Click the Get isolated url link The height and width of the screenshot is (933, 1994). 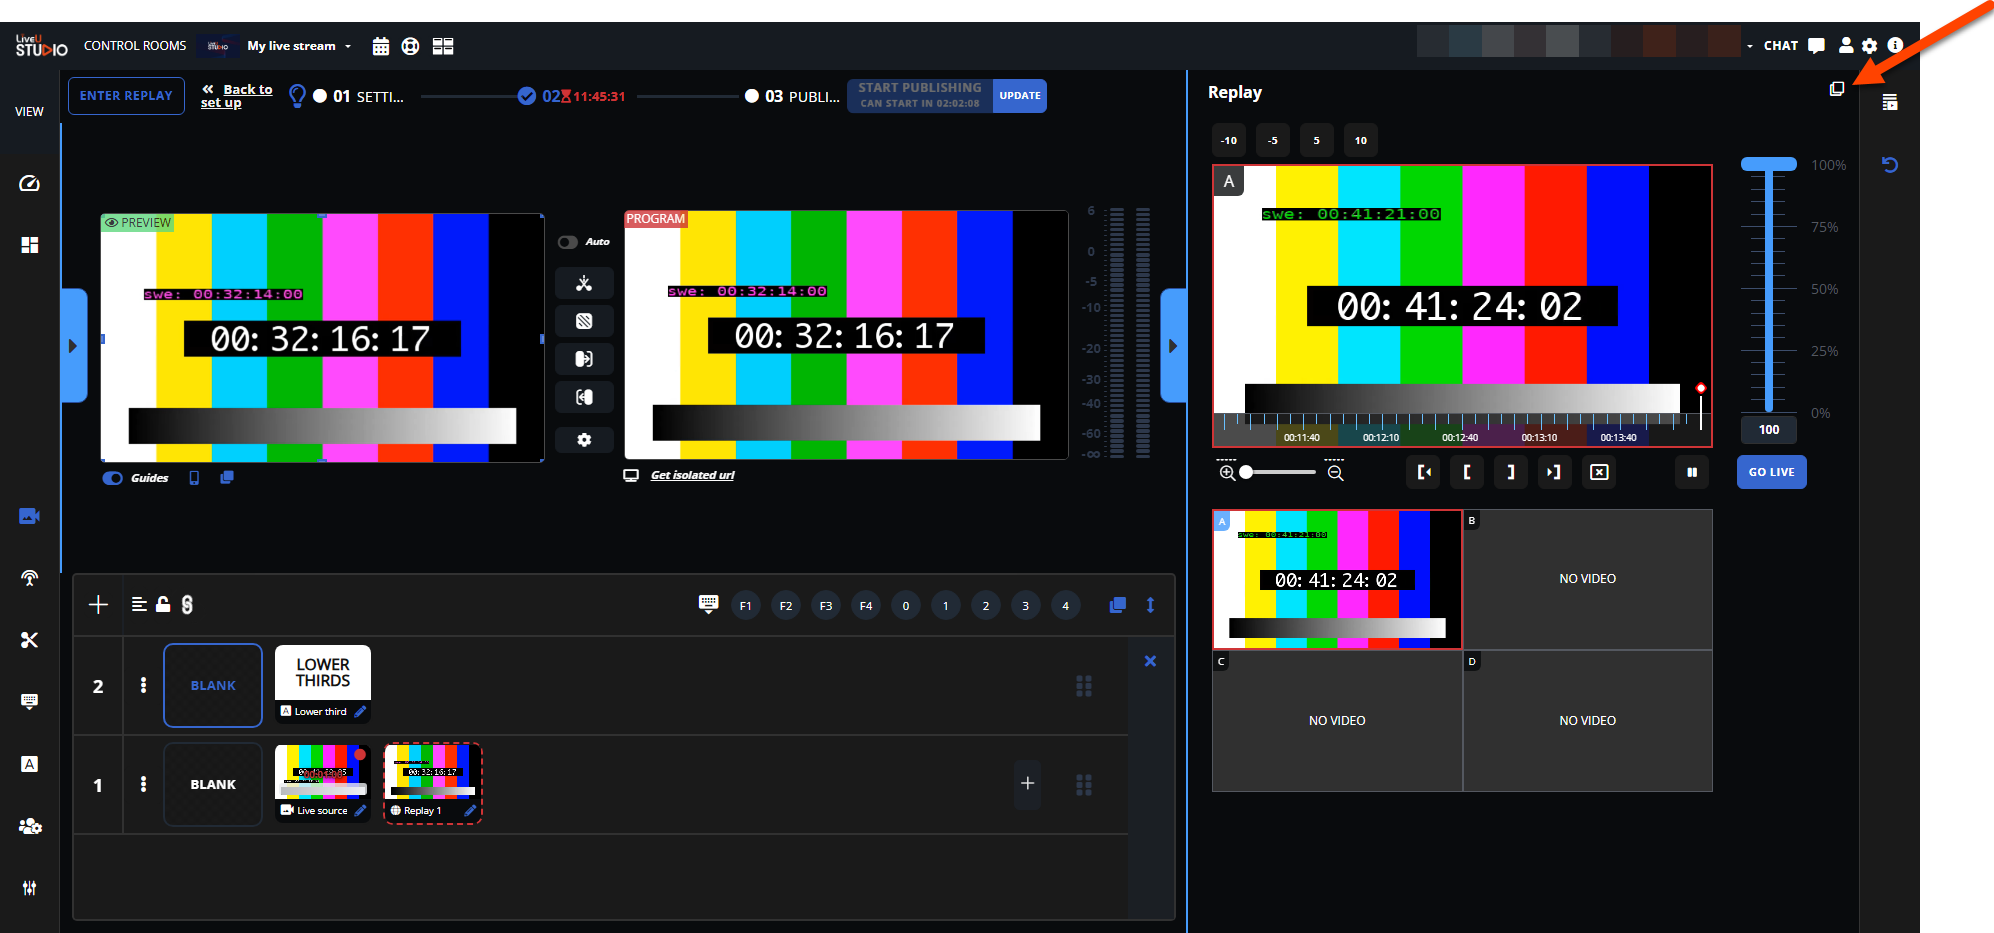pyautogui.click(x=692, y=475)
